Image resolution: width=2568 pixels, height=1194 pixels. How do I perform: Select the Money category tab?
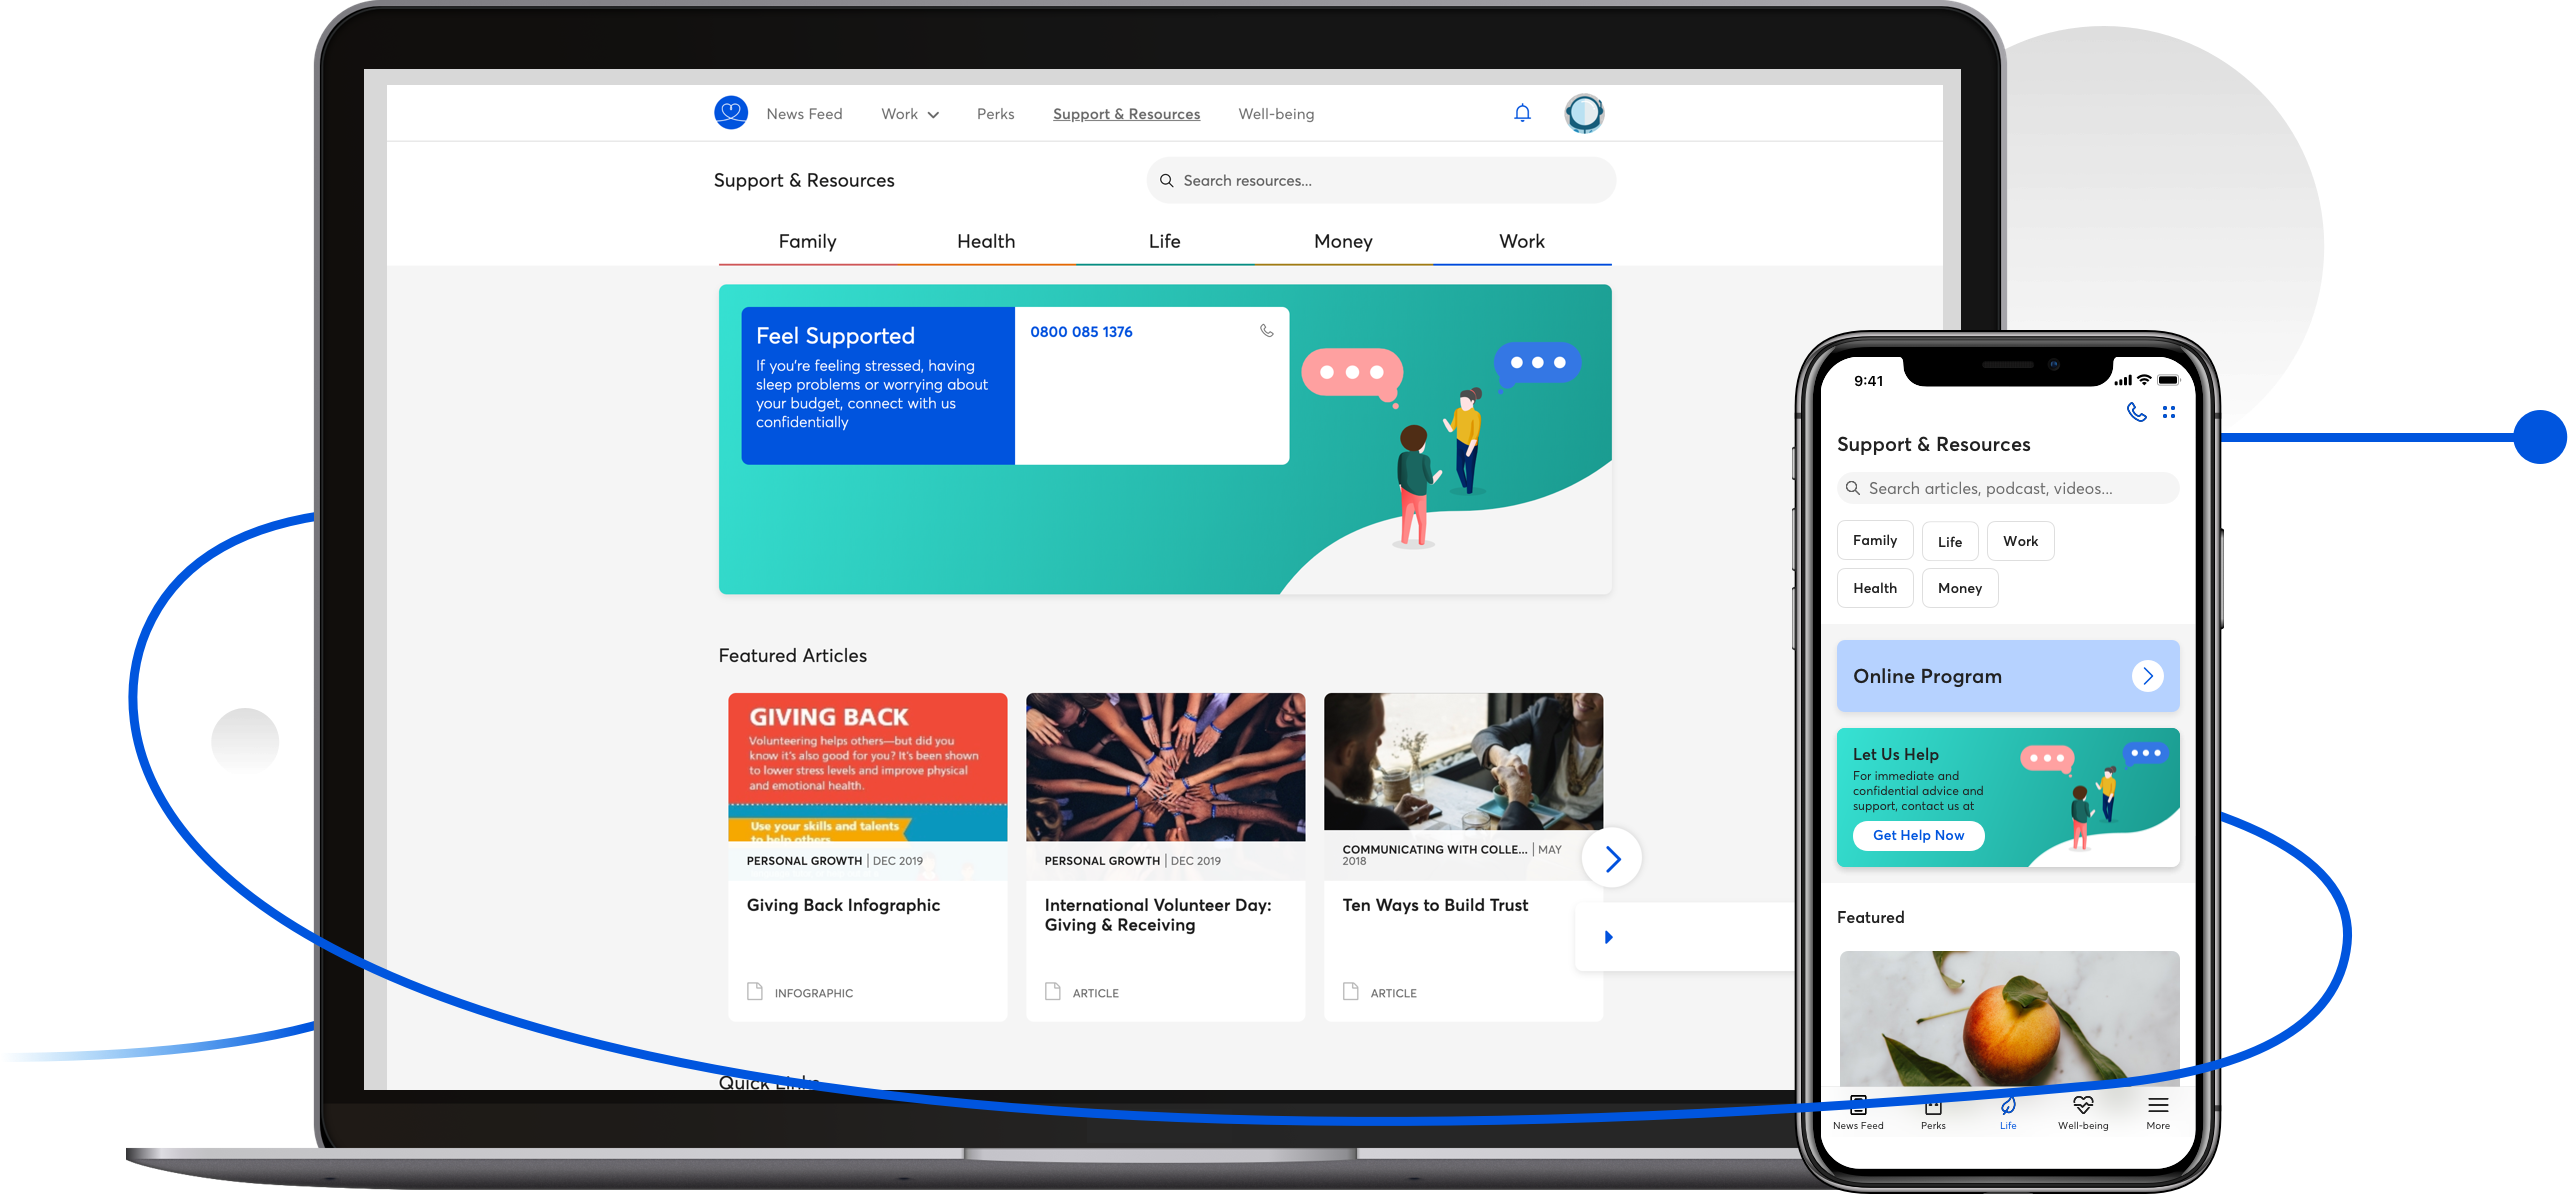[1343, 241]
